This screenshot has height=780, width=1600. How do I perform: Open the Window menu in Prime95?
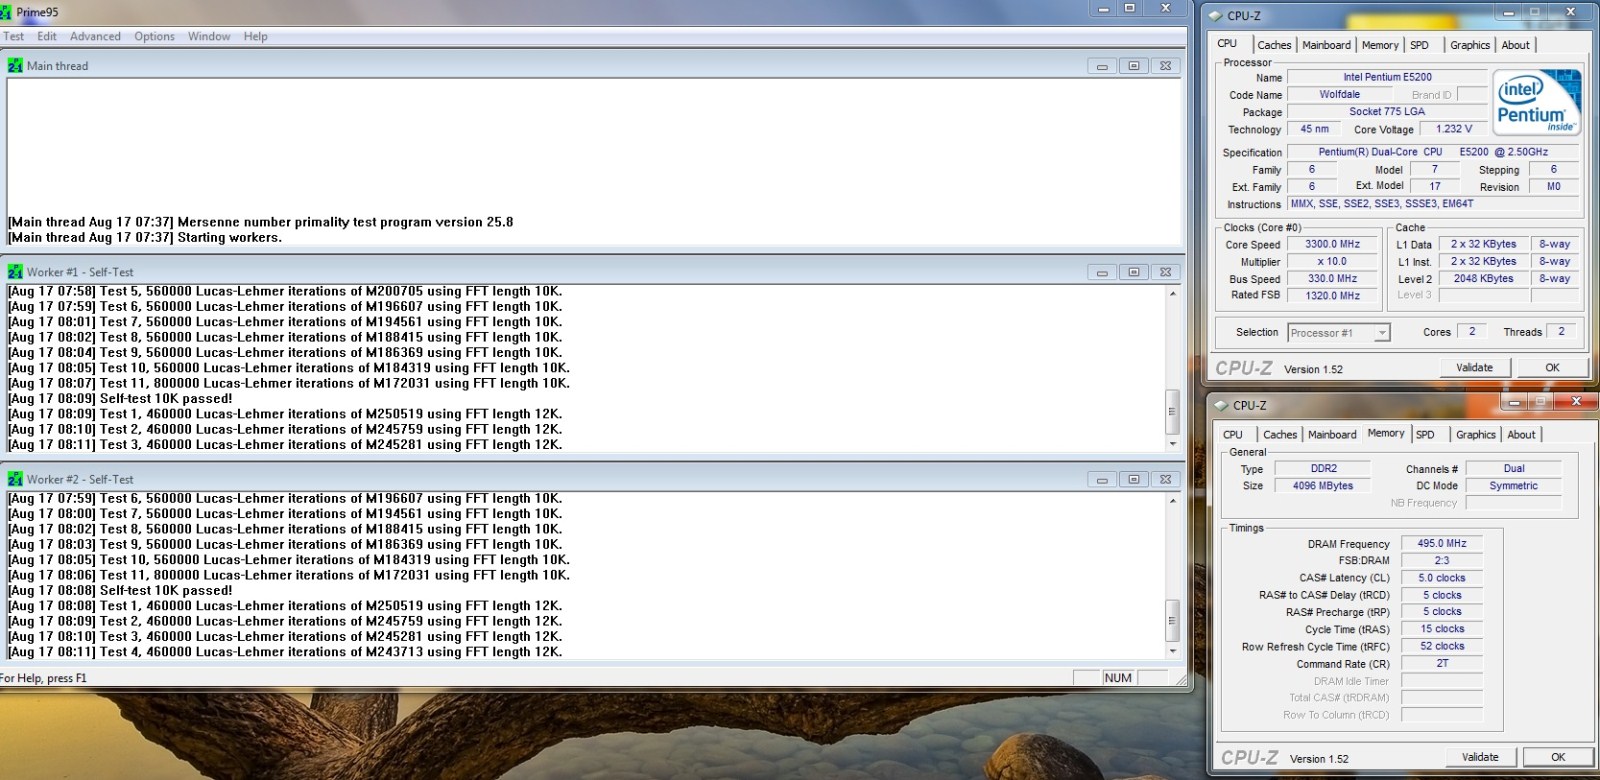(x=209, y=36)
